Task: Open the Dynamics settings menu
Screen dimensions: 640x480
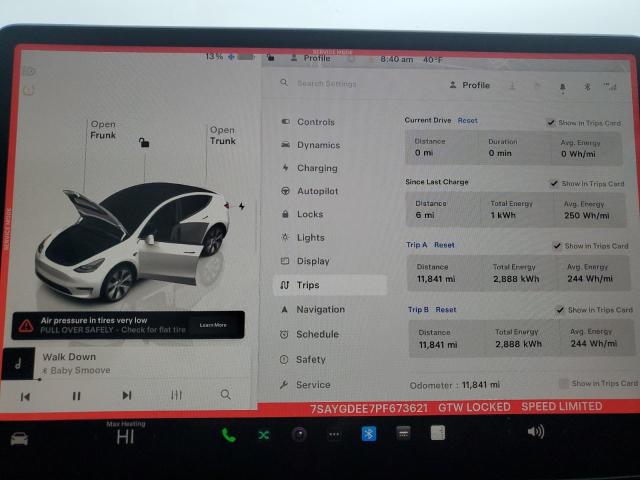Action: (318, 145)
